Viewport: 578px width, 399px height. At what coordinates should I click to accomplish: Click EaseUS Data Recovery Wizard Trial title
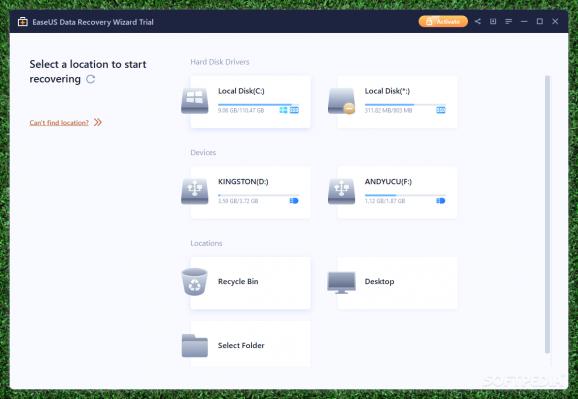tap(93, 22)
